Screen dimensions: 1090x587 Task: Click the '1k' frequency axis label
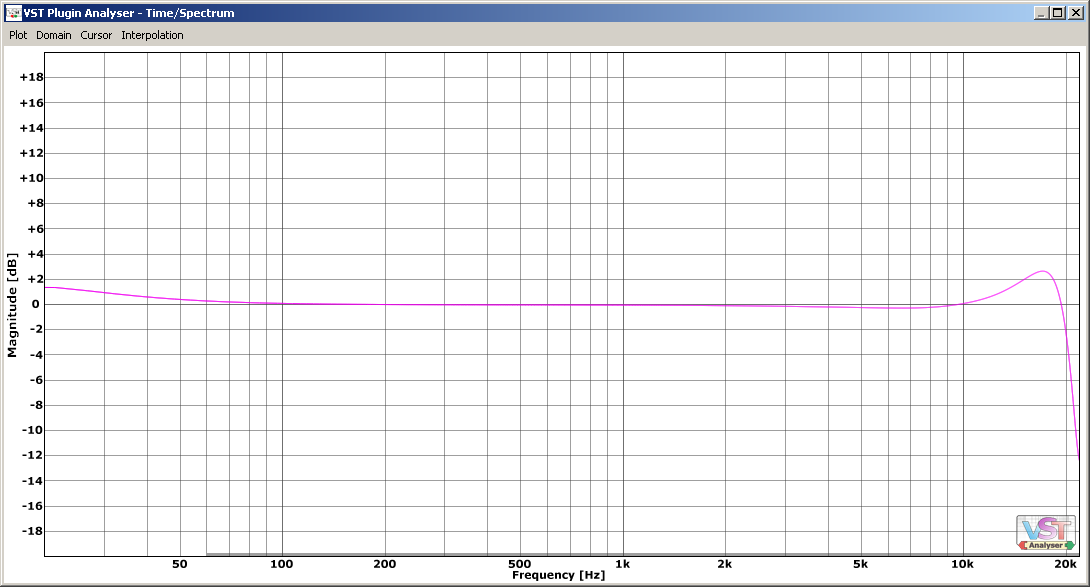click(622, 564)
